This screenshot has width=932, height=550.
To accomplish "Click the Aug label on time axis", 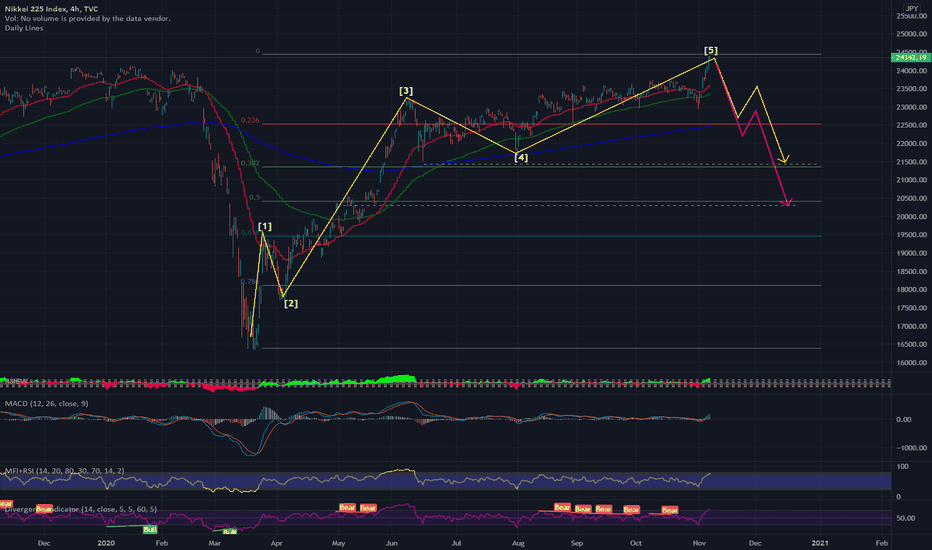I will click(x=518, y=543).
